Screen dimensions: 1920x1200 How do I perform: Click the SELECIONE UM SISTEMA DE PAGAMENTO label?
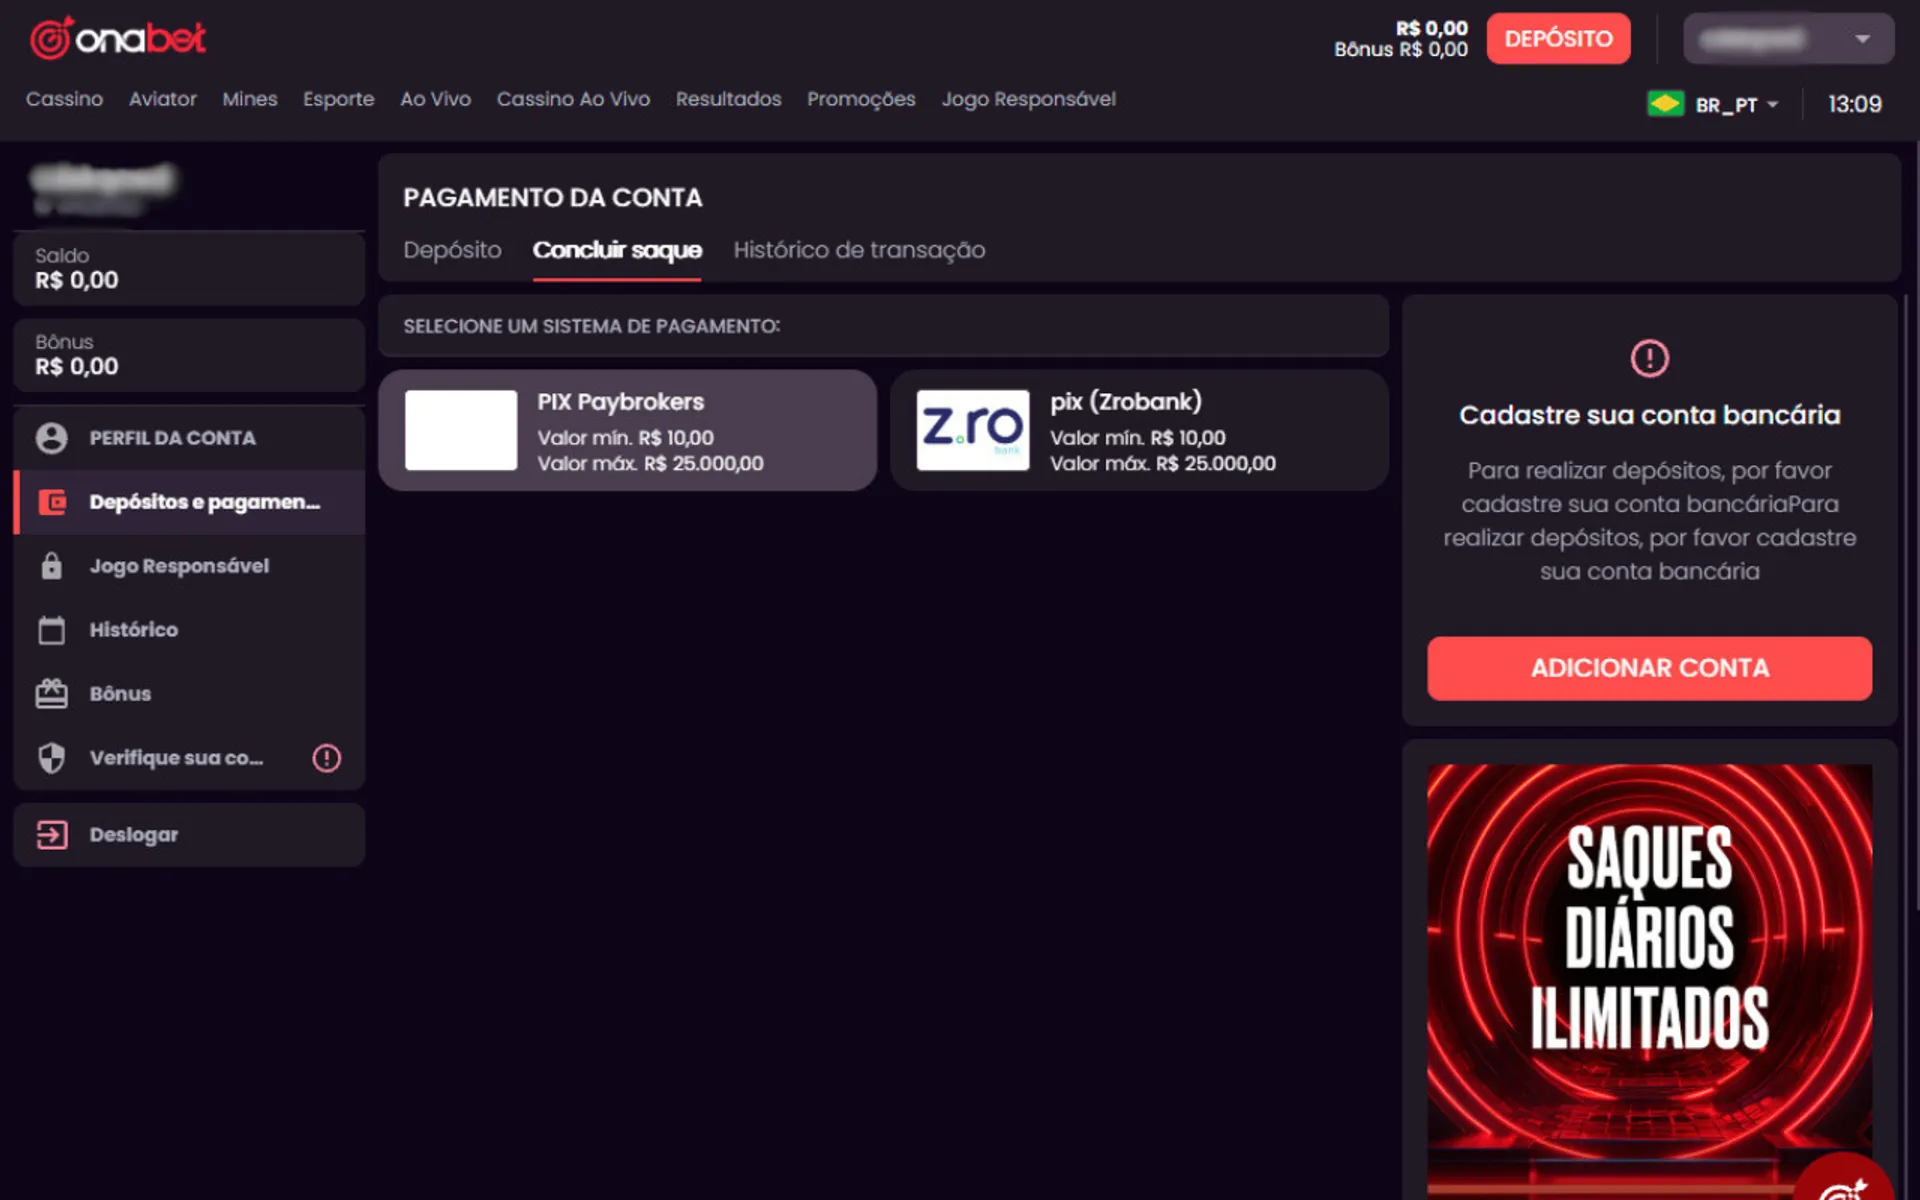pos(591,326)
